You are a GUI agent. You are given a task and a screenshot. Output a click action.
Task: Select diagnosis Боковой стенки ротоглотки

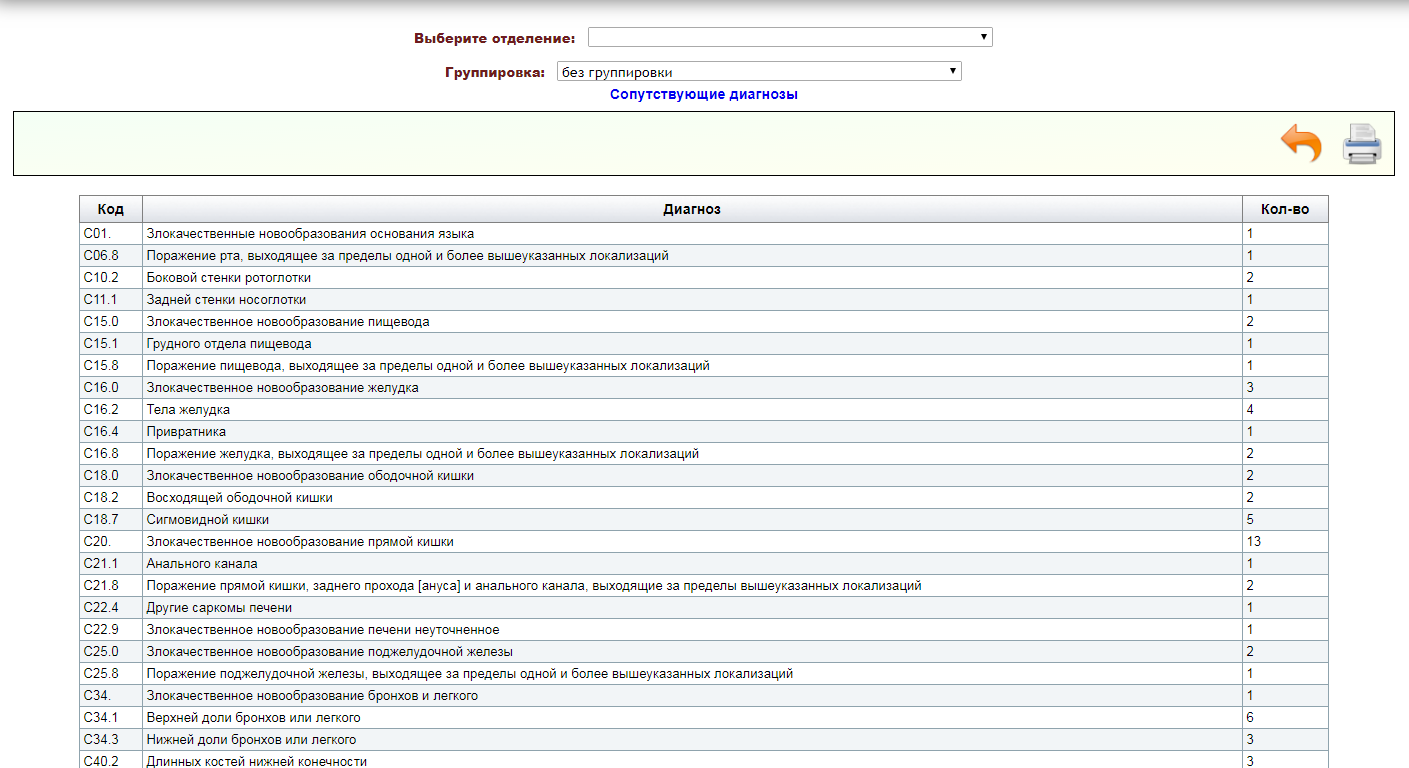pos(229,277)
